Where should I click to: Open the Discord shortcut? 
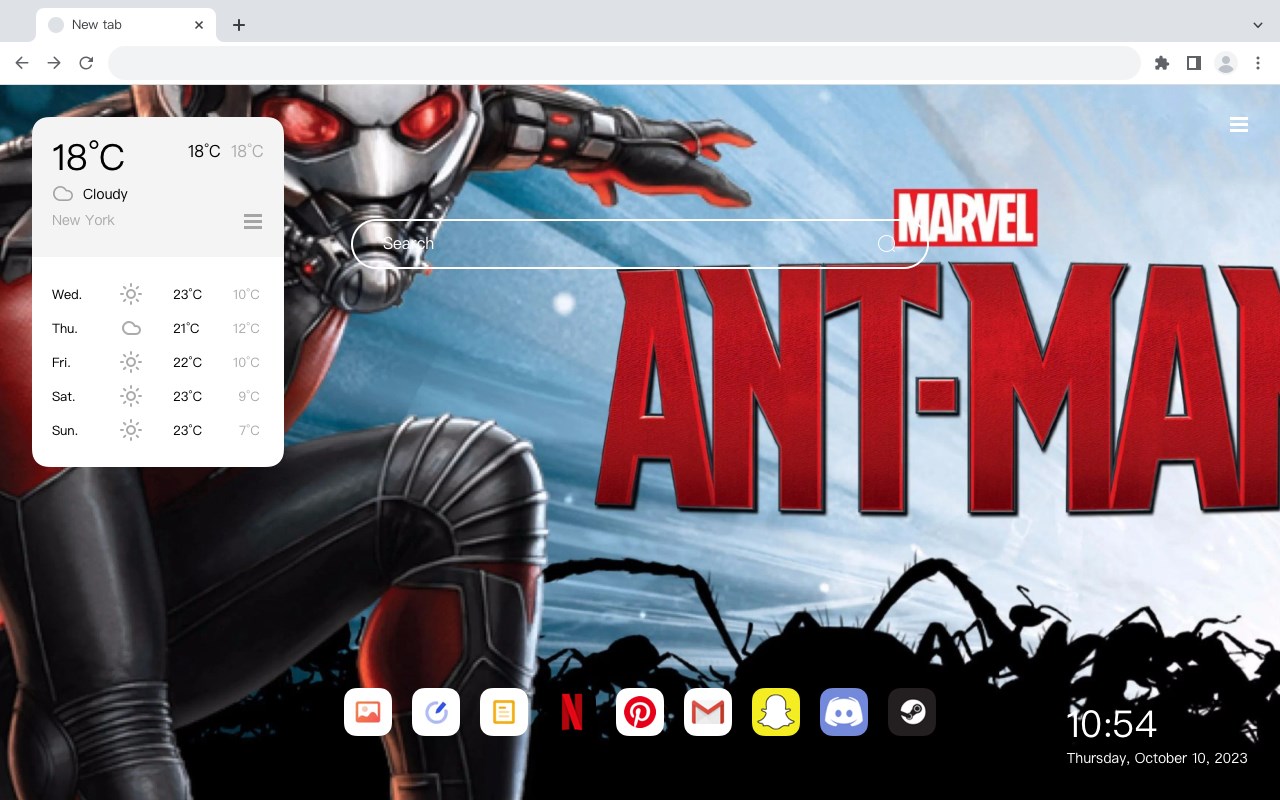pyautogui.click(x=844, y=712)
